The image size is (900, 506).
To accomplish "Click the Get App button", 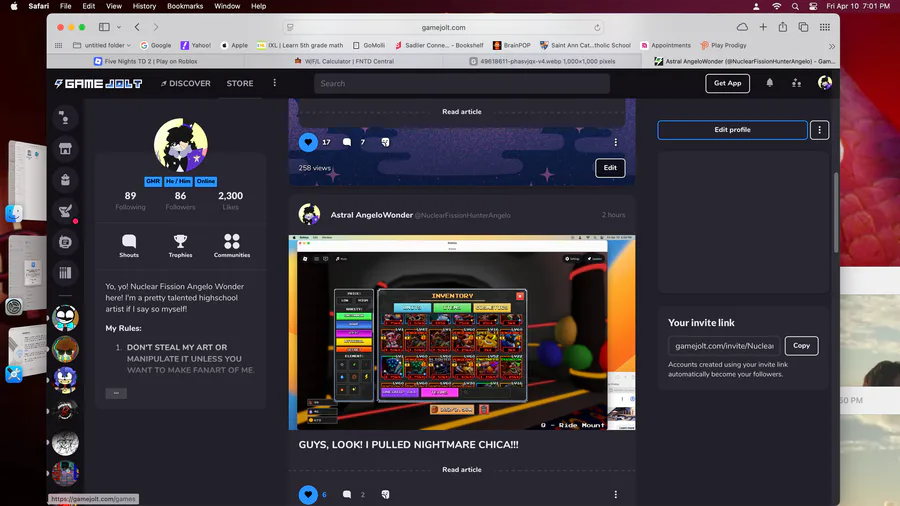I will (727, 83).
